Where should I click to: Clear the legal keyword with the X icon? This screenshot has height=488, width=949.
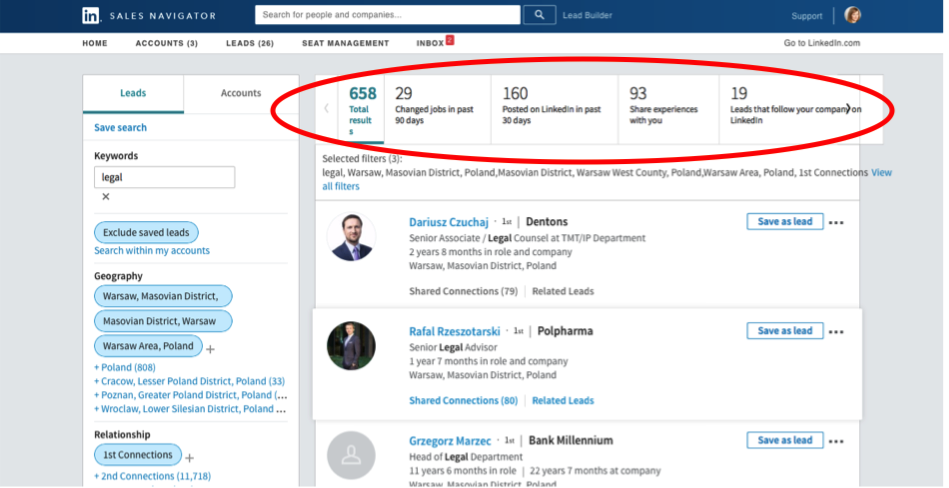[x=106, y=197]
